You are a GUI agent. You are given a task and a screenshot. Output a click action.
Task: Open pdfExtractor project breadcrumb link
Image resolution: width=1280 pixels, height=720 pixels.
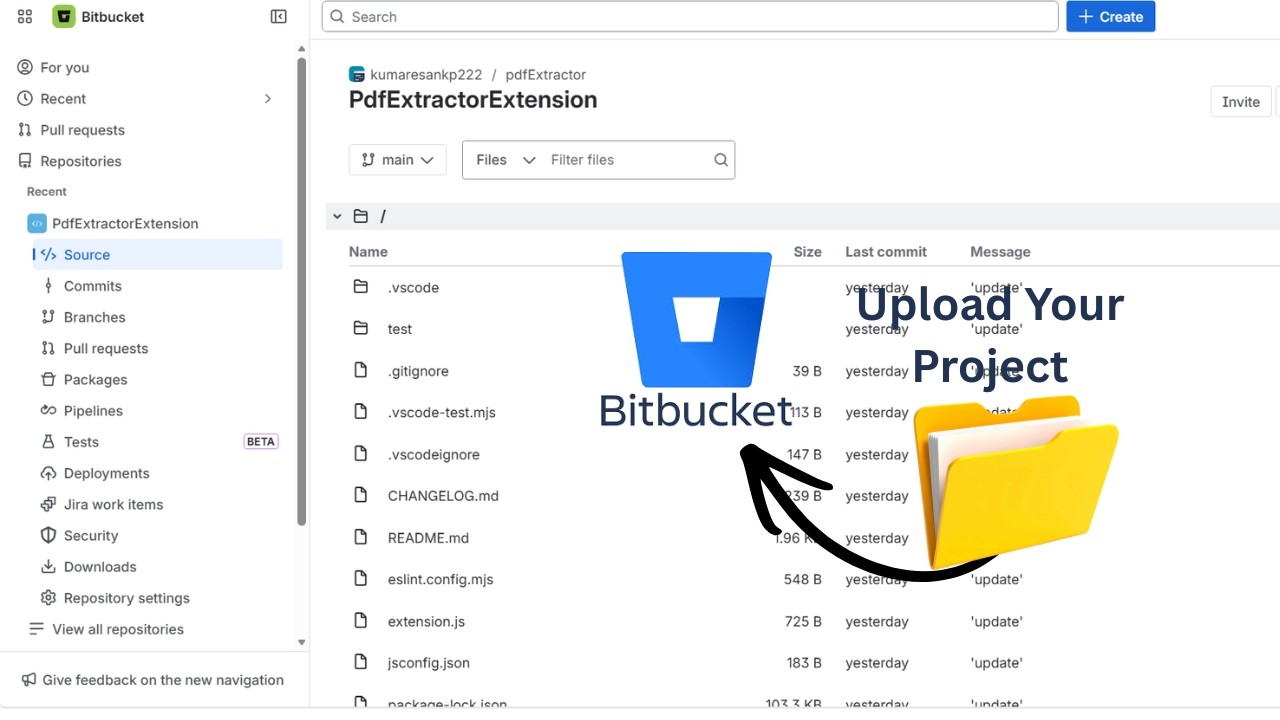click(545, 74)
